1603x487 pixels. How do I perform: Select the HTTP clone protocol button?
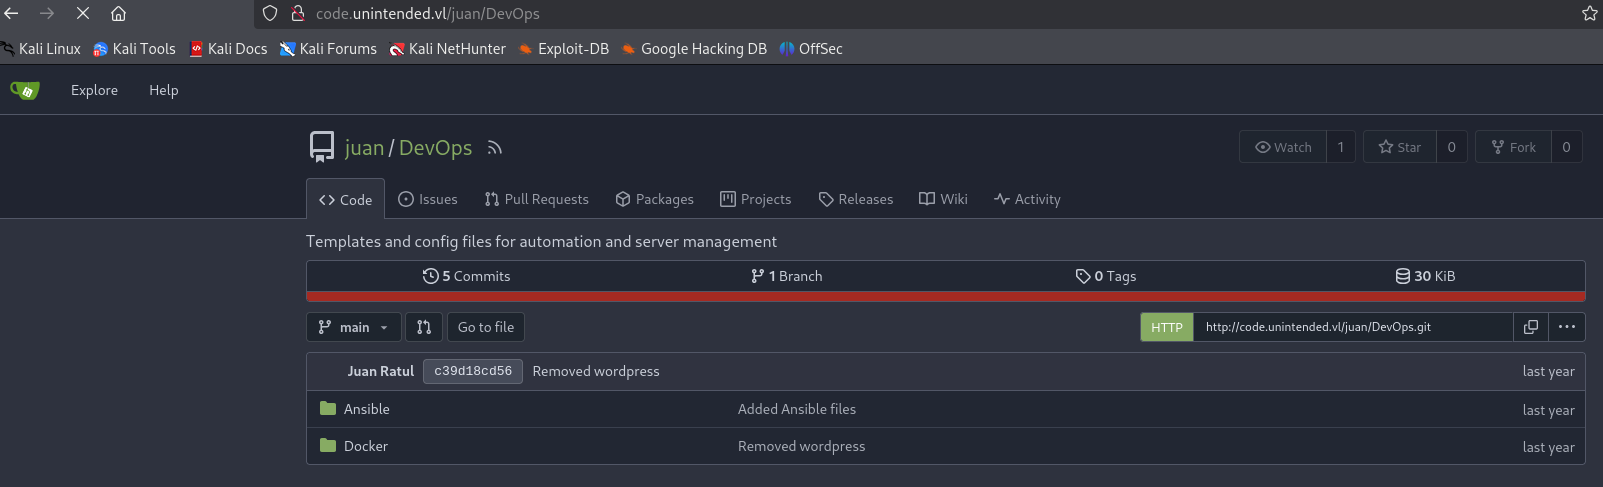1167,327
